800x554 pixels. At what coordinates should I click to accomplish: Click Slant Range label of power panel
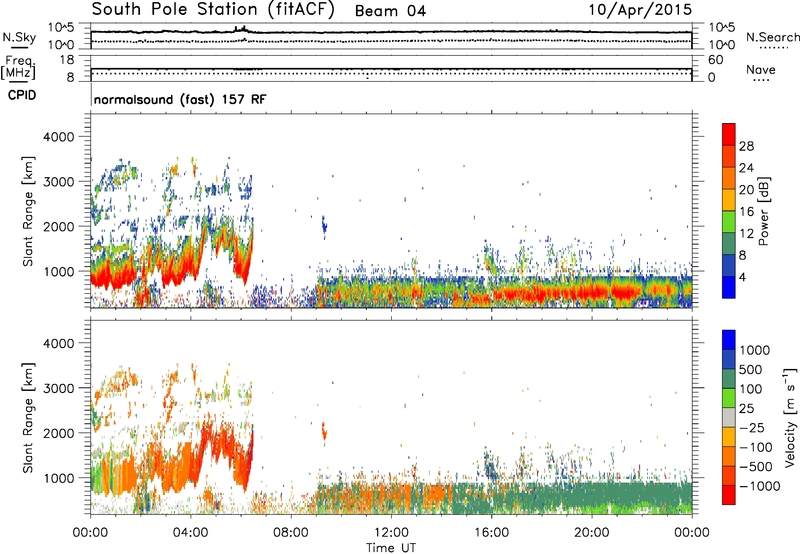tap(28, 211)
